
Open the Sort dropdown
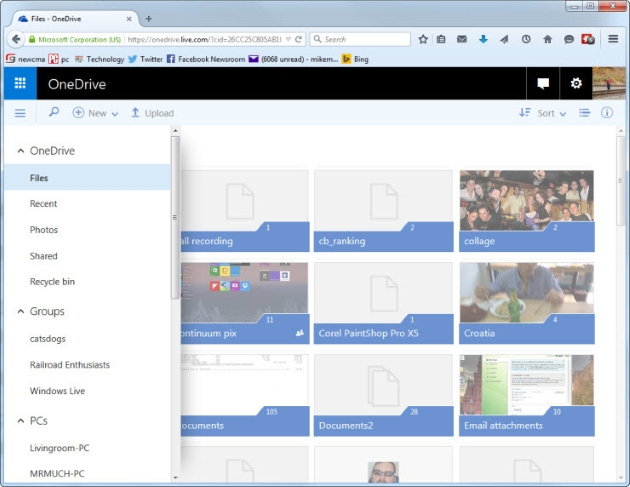[x=545, y=113]
